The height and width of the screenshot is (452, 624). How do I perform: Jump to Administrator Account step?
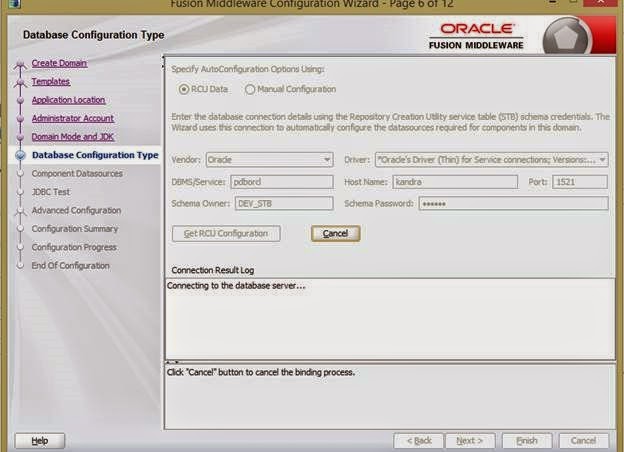(x=73, y=118)
